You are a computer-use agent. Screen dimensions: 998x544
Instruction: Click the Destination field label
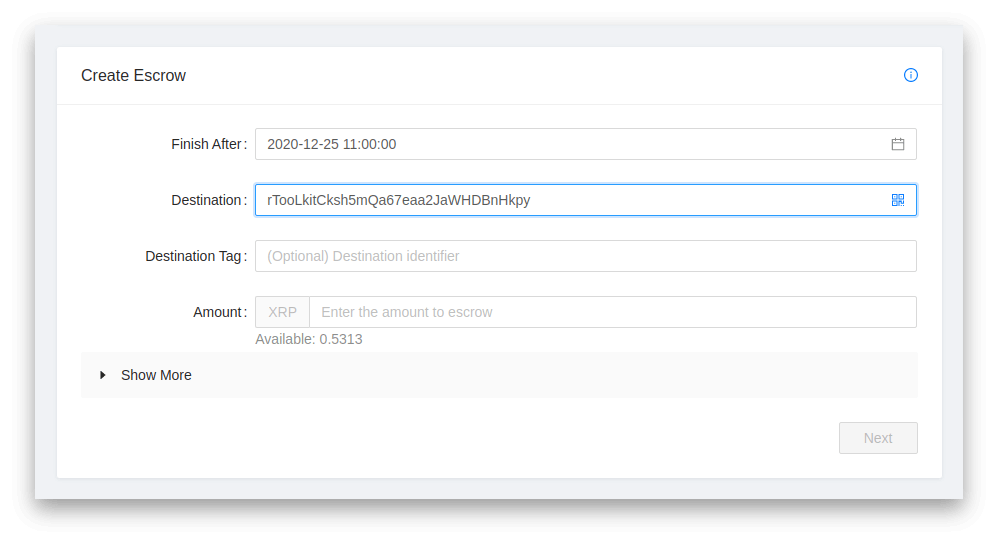coord(209,200)
